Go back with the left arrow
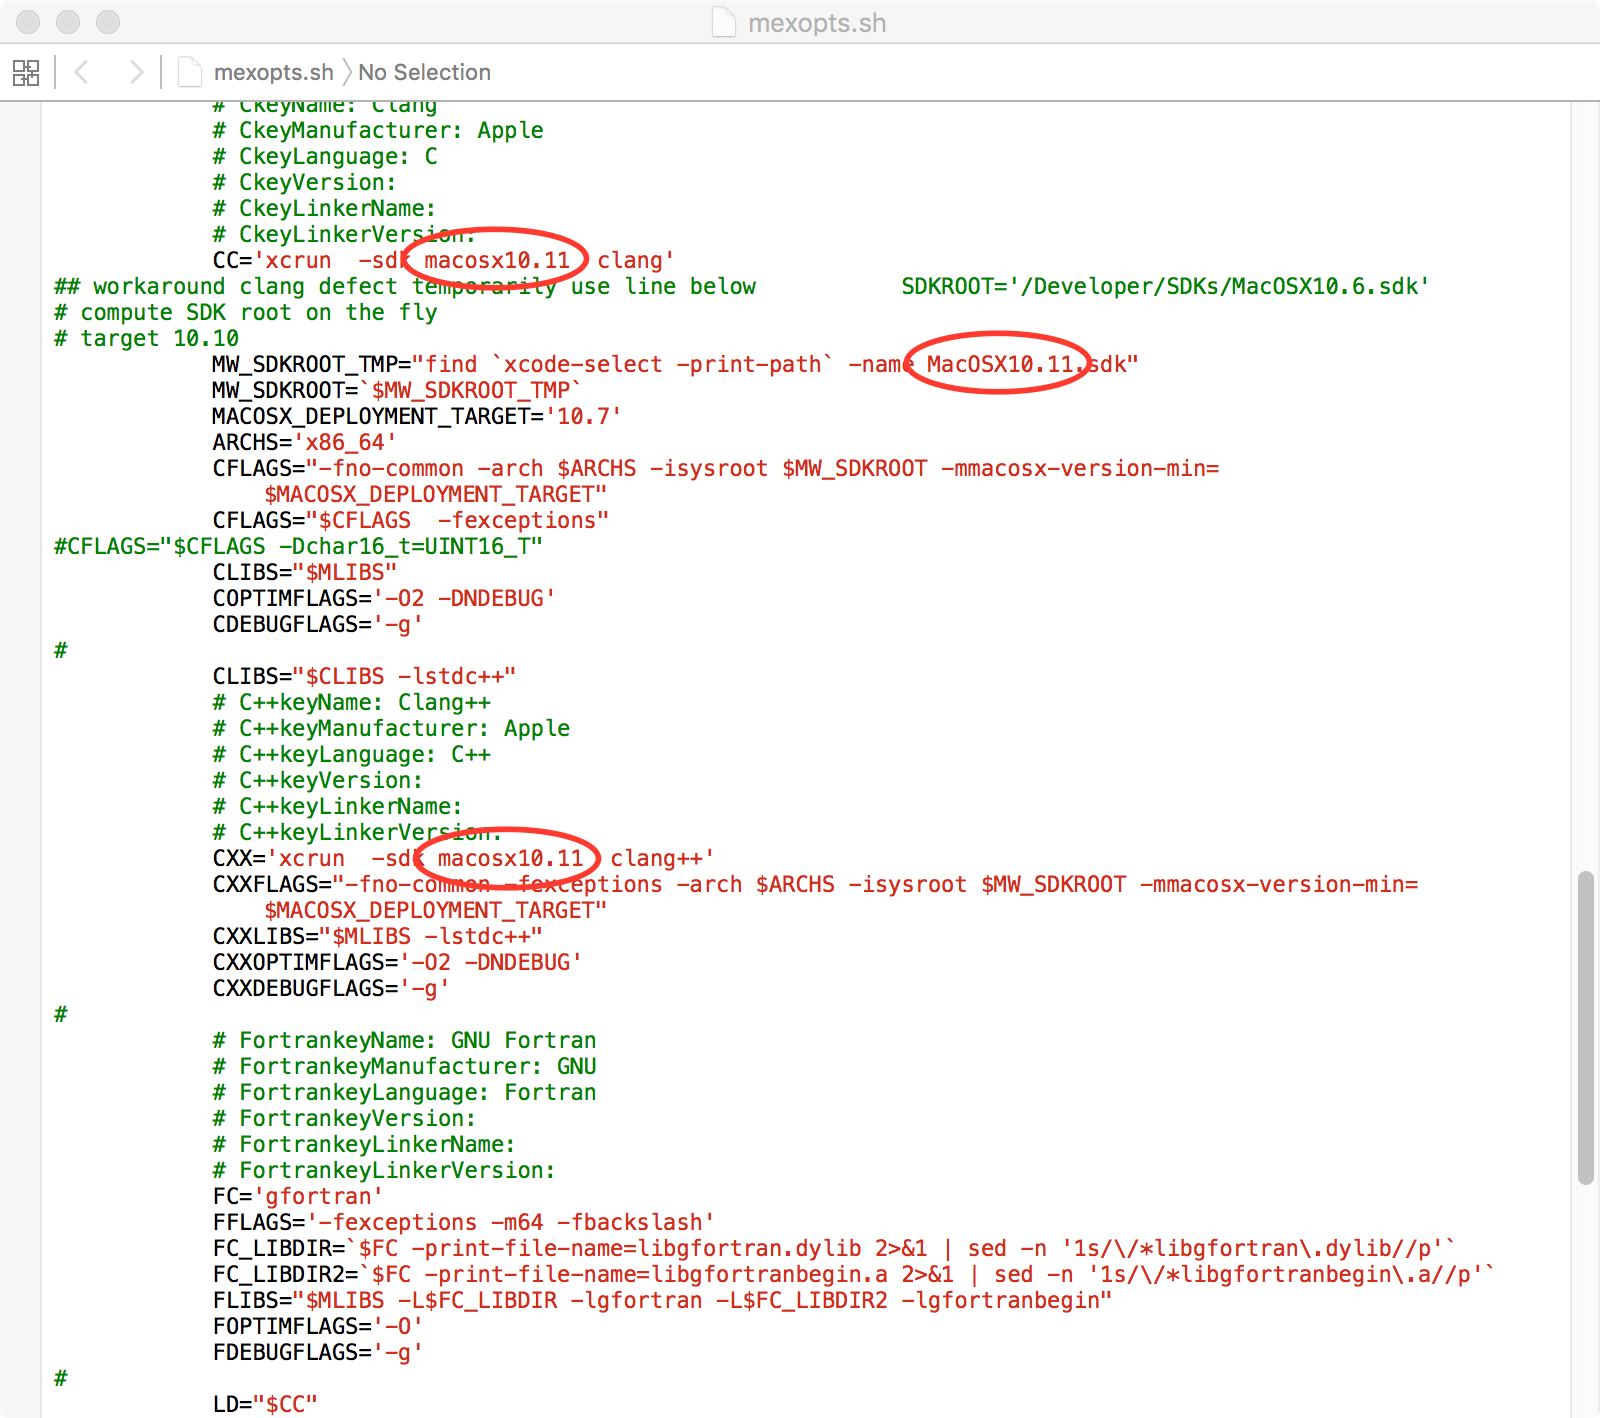 click(82, 72)
